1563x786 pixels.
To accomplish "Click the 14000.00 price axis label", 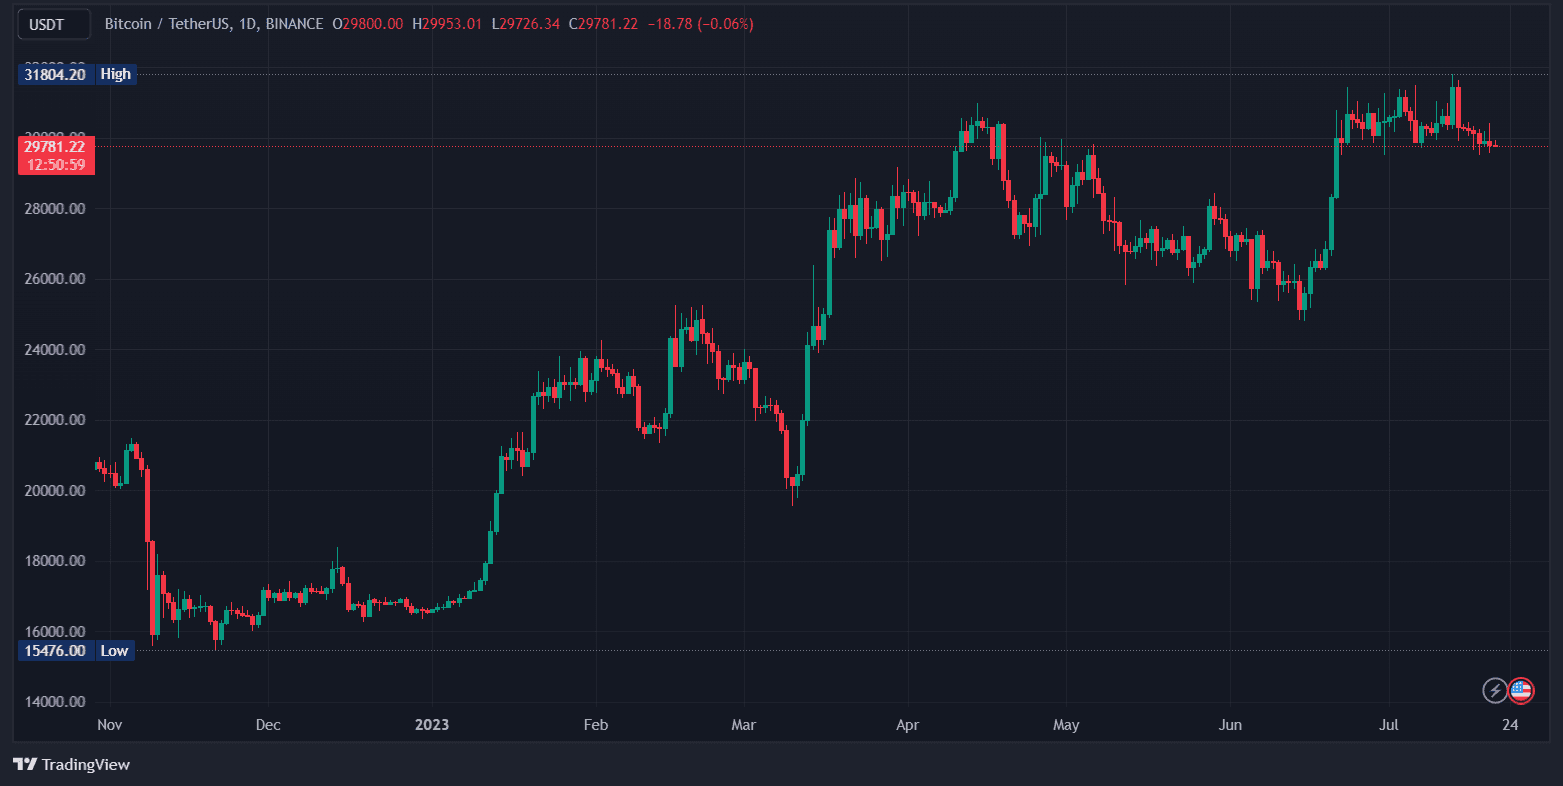I will pyautogui.click(x=55, y=702).
